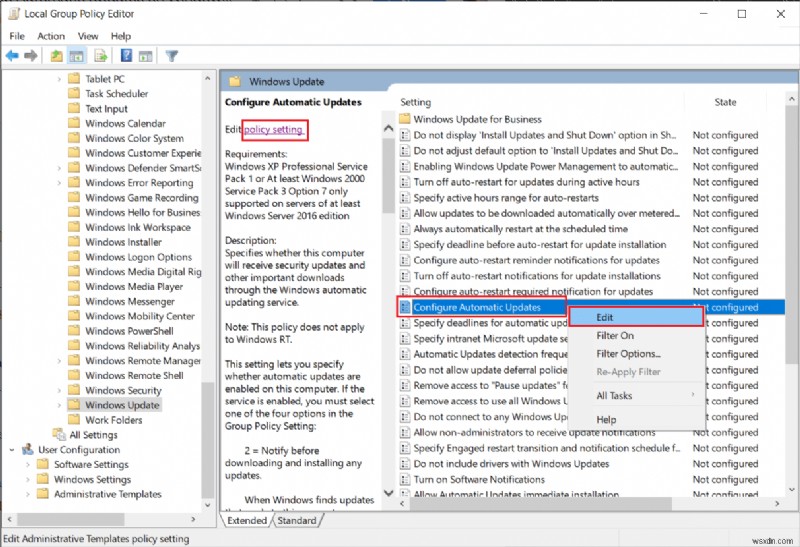Expand the Windows Remote Management node
Viewport: 800px width, 547px height.
[59, 361]
